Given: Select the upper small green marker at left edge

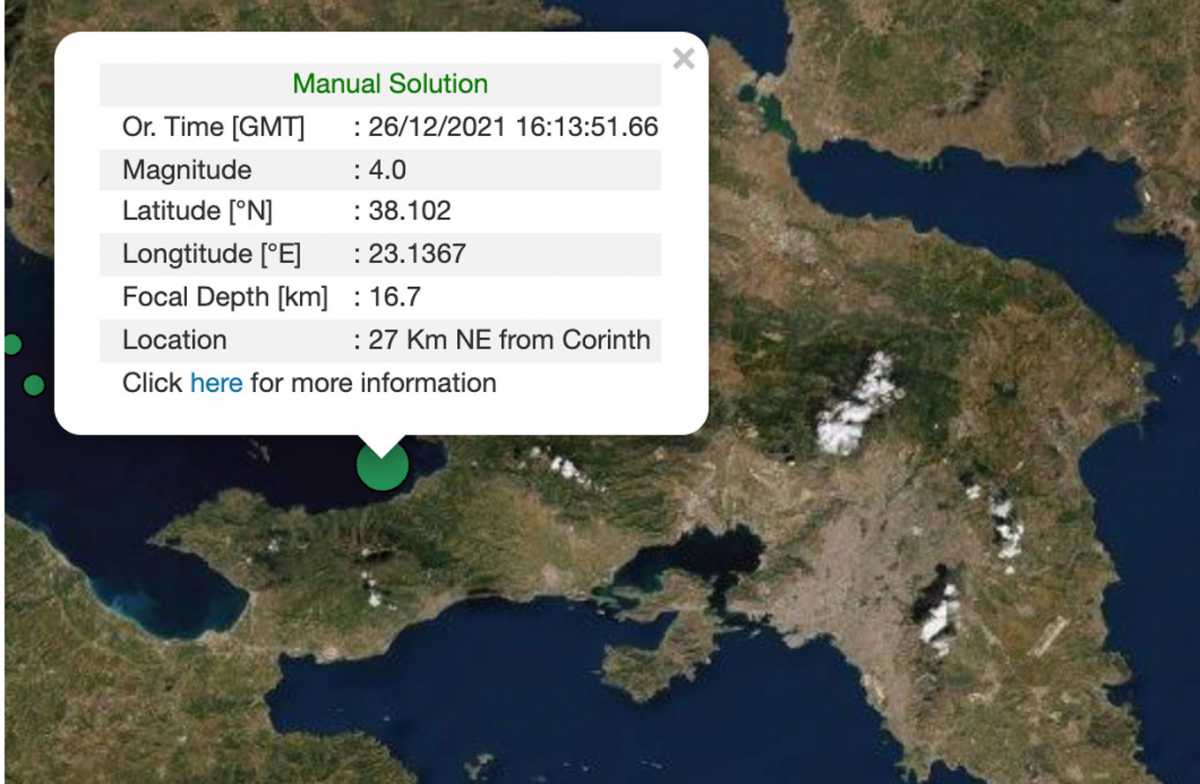Looking at the screenshot, I should (12, 344).
